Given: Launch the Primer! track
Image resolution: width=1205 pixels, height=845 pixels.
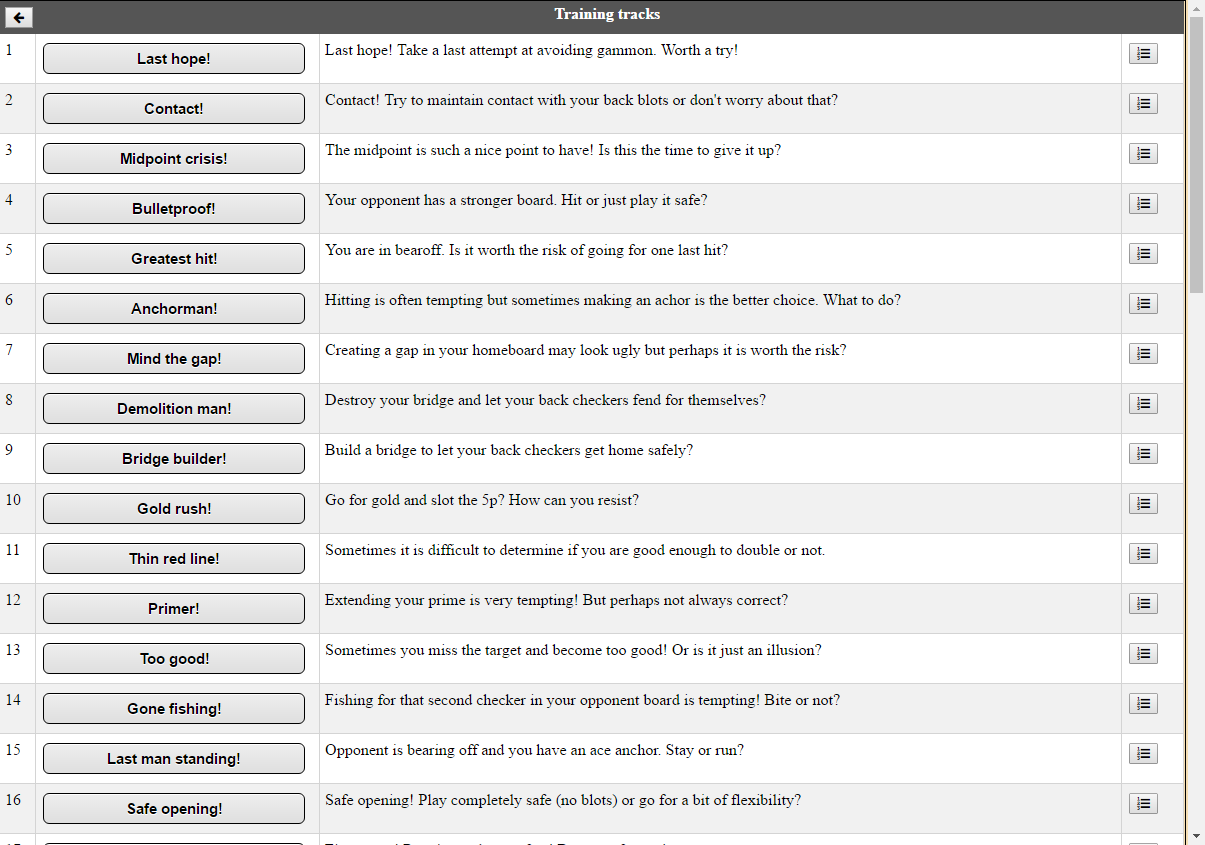Looking at the screenshot, I should click(174, 609).
